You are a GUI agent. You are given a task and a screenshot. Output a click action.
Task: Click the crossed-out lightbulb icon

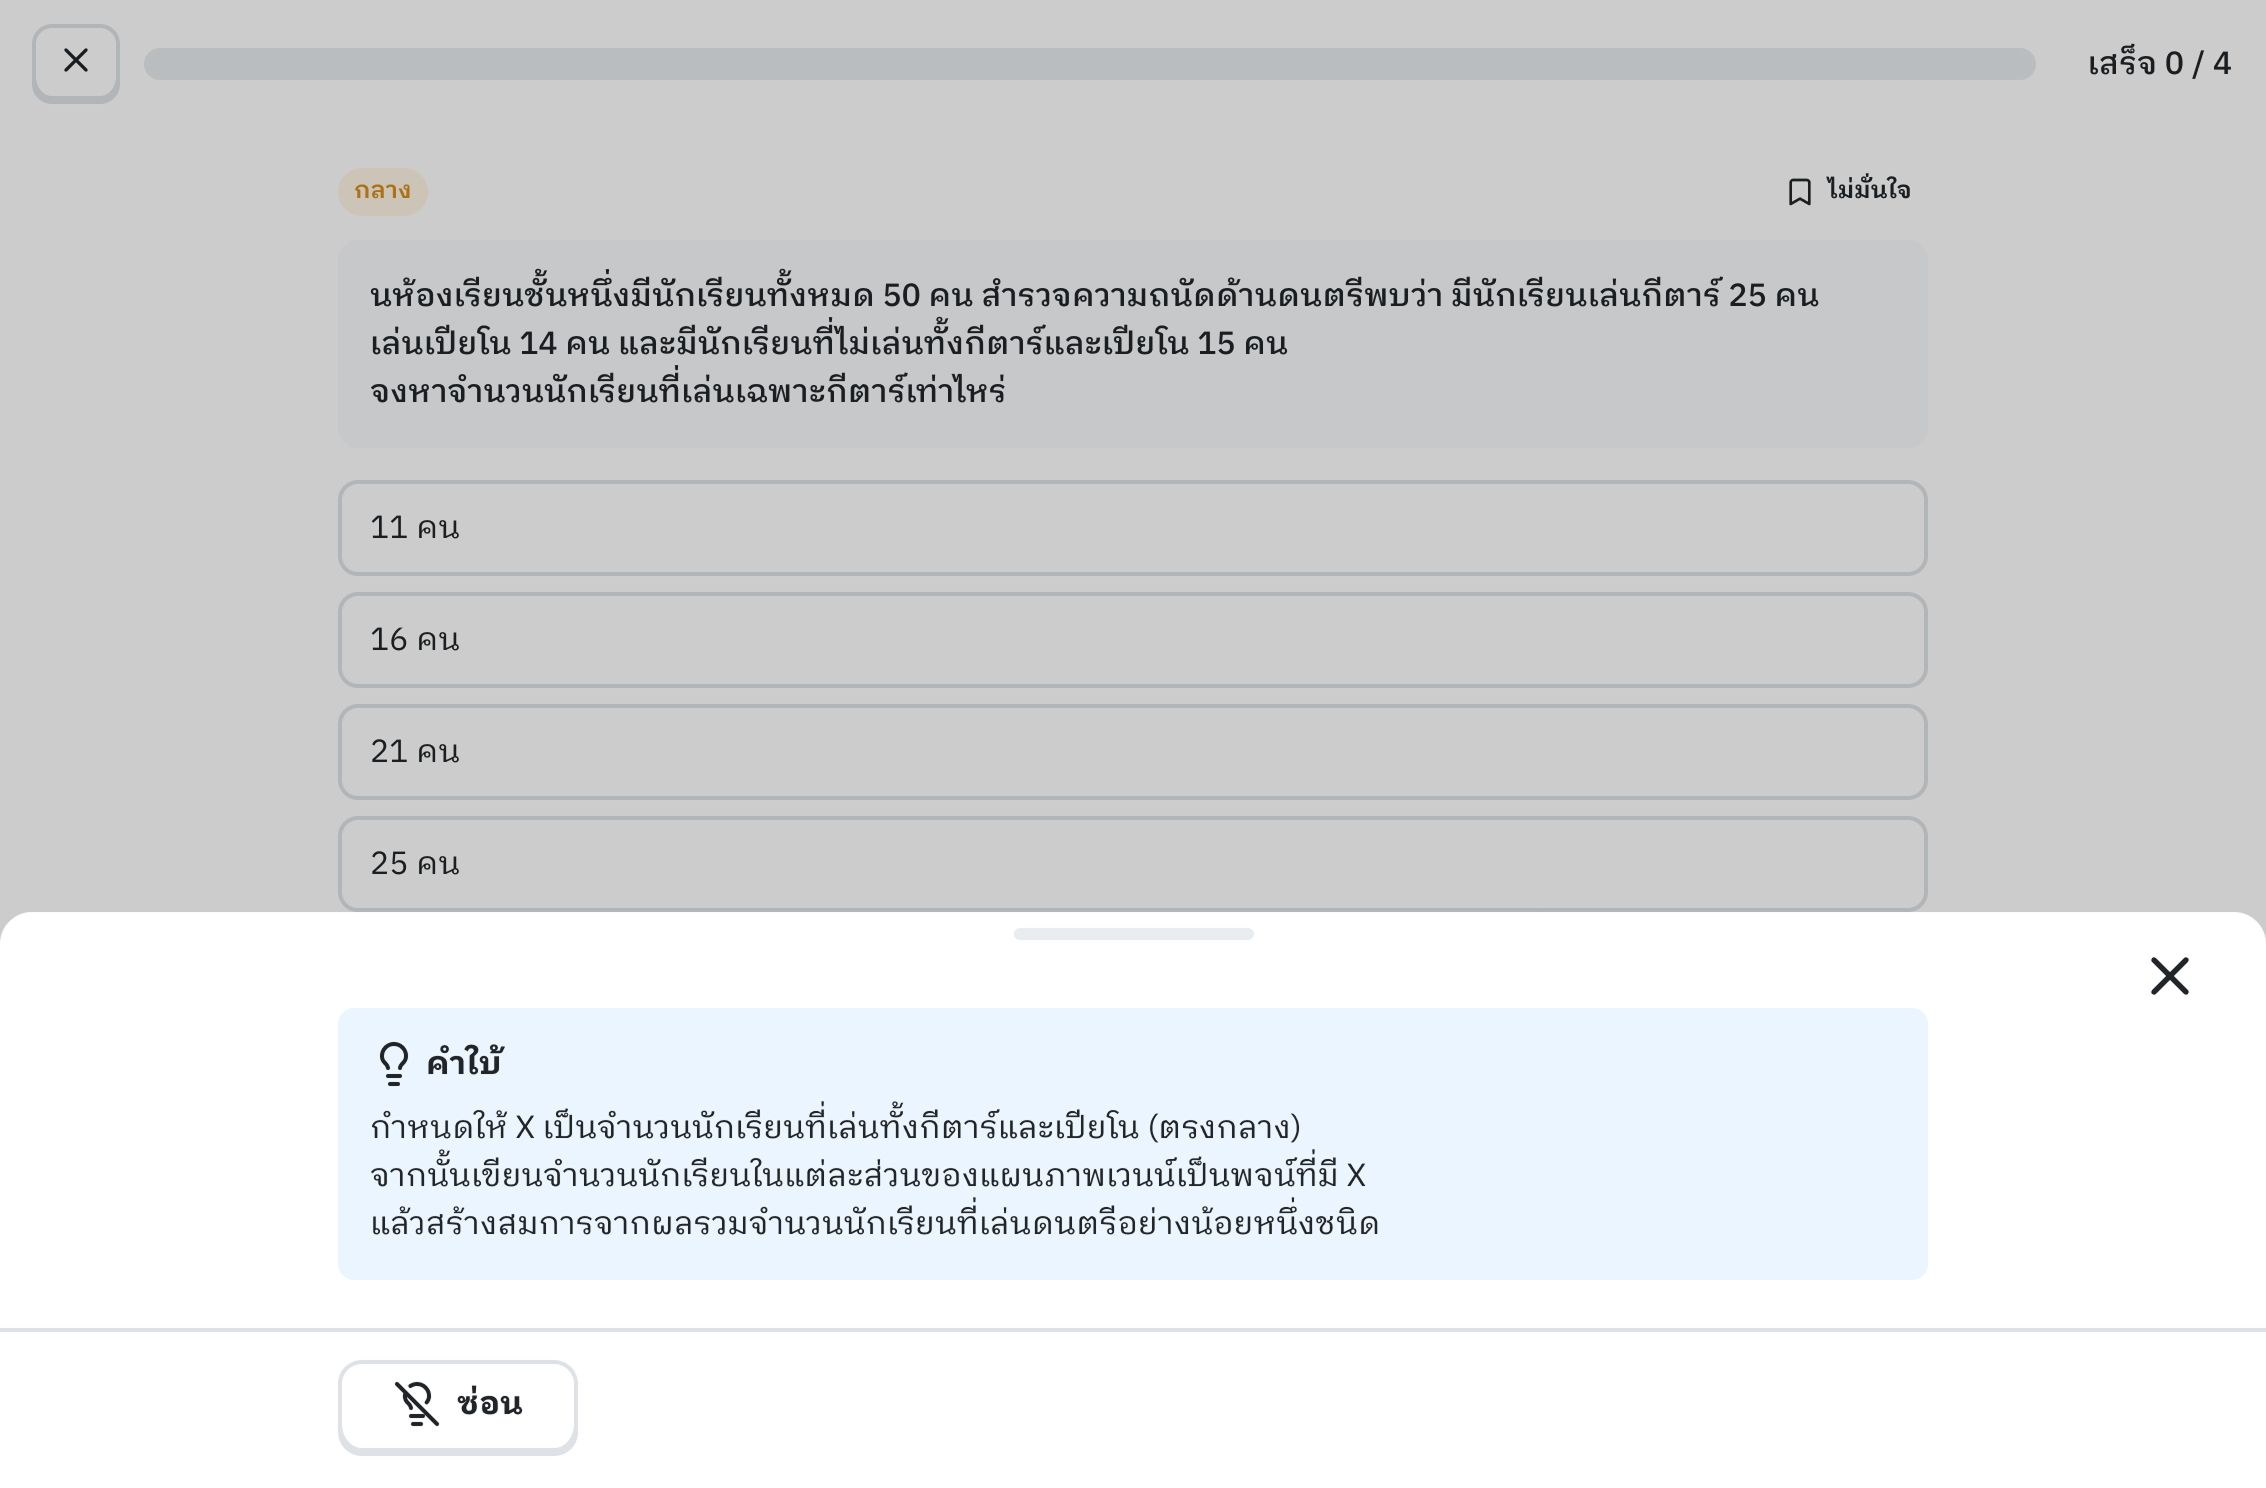416,1404
